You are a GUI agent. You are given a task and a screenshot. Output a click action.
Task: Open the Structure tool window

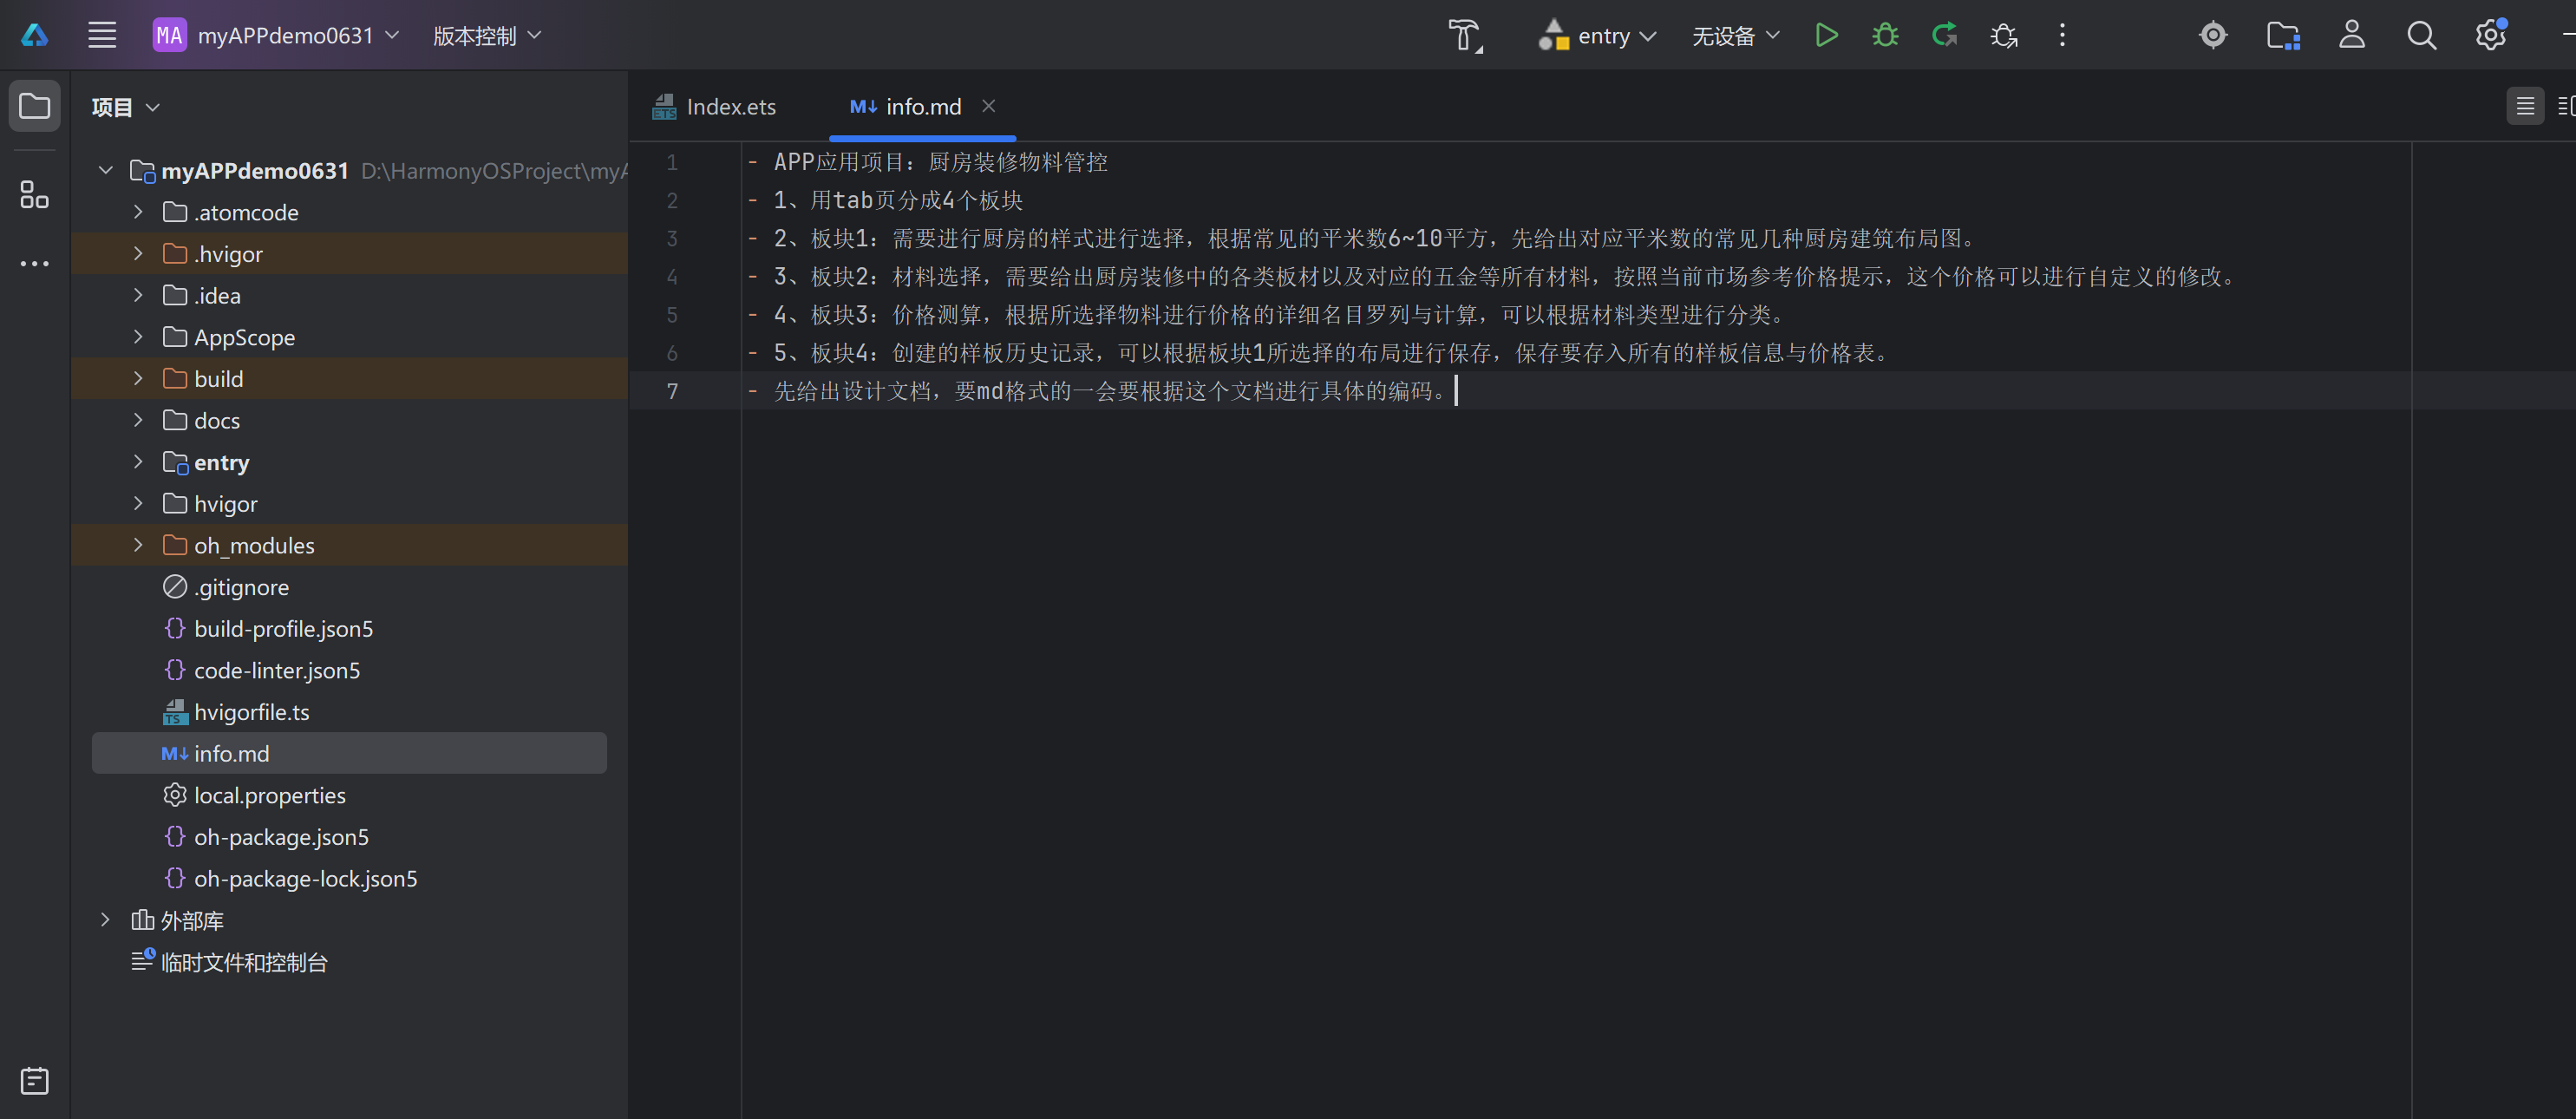coord(35,195)
